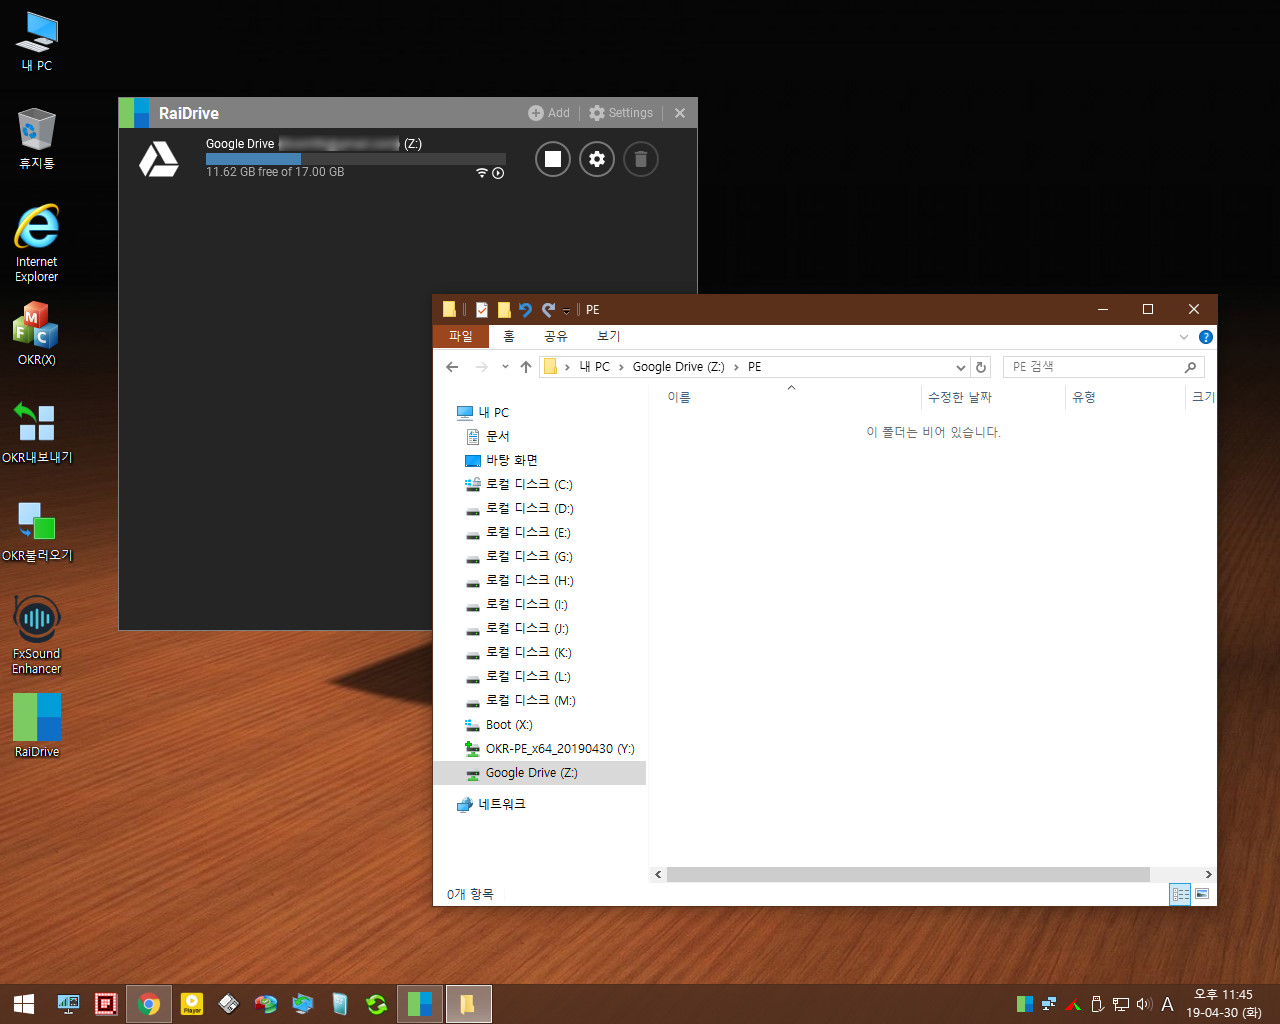This screenshot has height=1024, width=1280.
Task: Click Properties icon in Explorer quick access toolbar
Action: [482, 310]
